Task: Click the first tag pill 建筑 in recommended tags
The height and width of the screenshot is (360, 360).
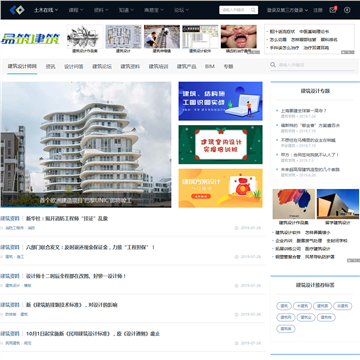Action: [284, 306]
